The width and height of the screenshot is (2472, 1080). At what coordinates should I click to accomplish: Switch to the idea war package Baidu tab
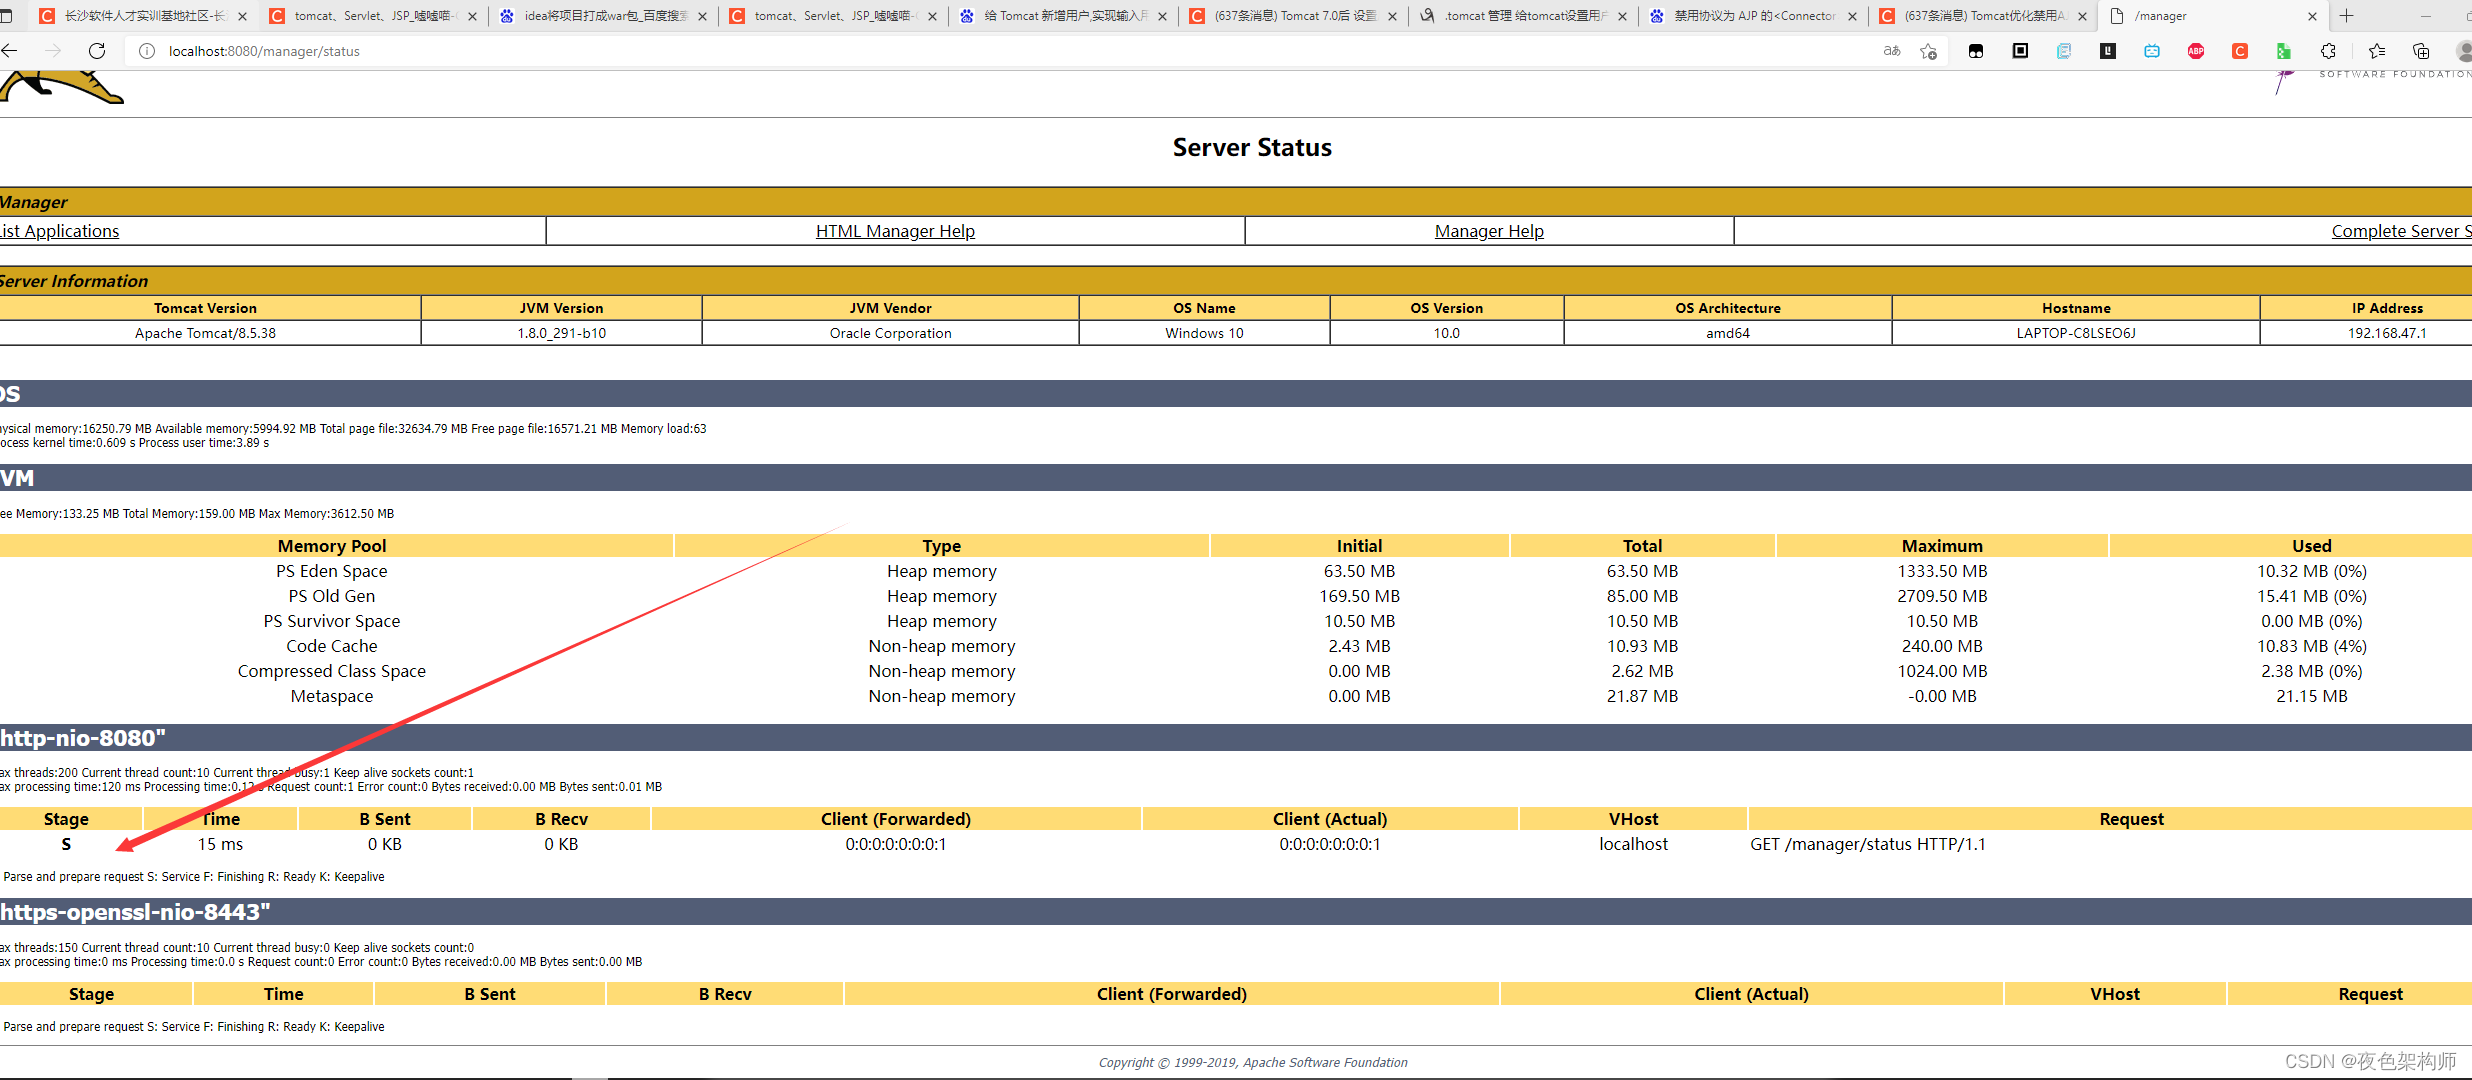pyautogui.click(x=603, y=16)
